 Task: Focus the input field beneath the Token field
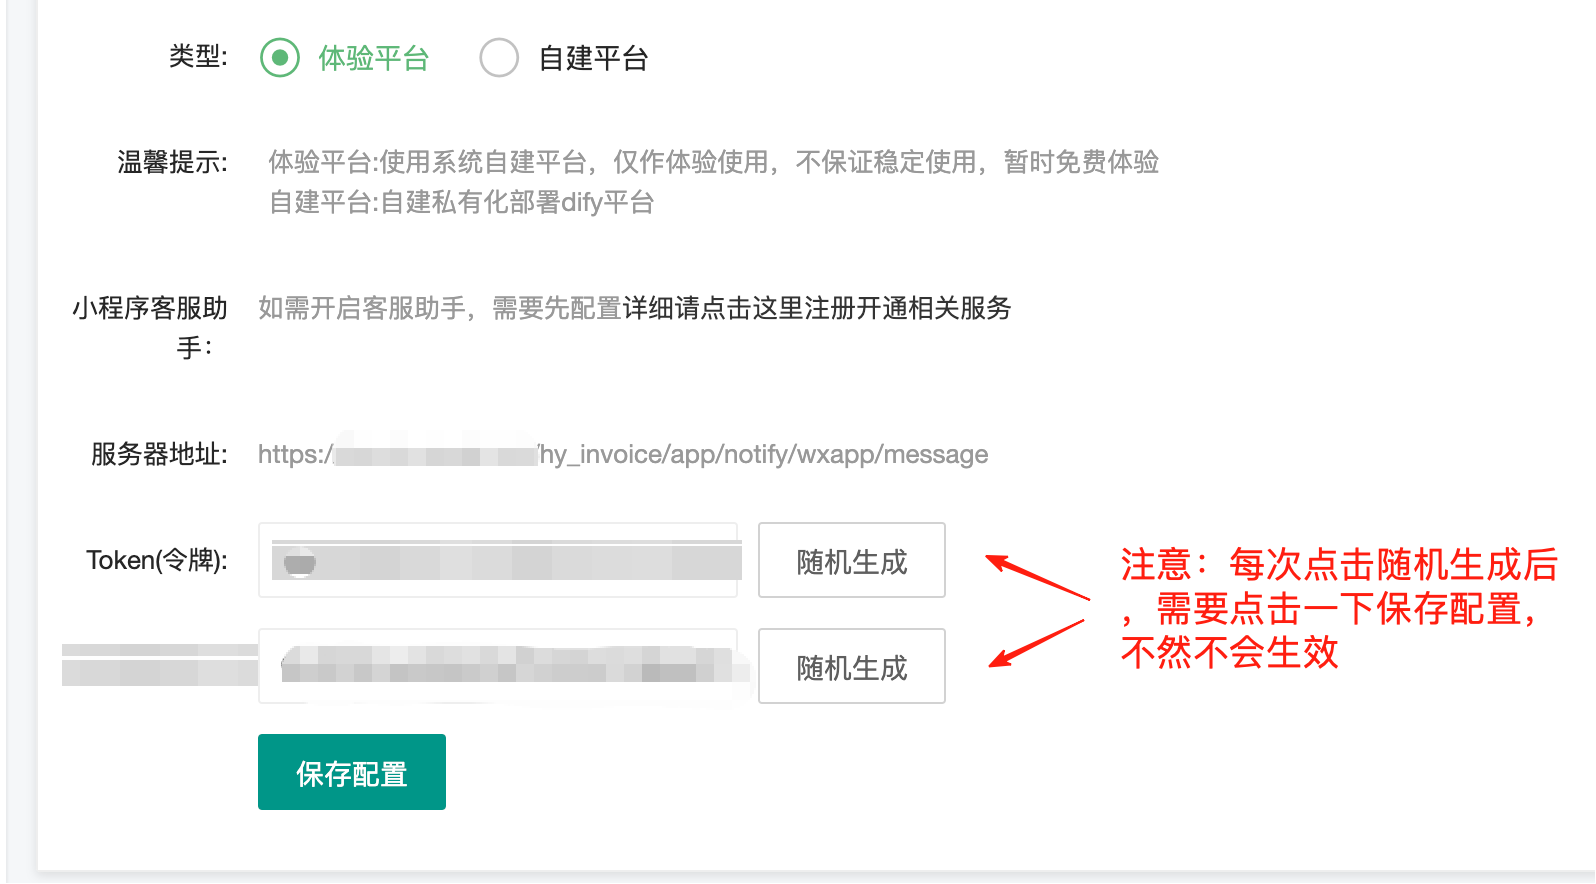pos(498,666)
